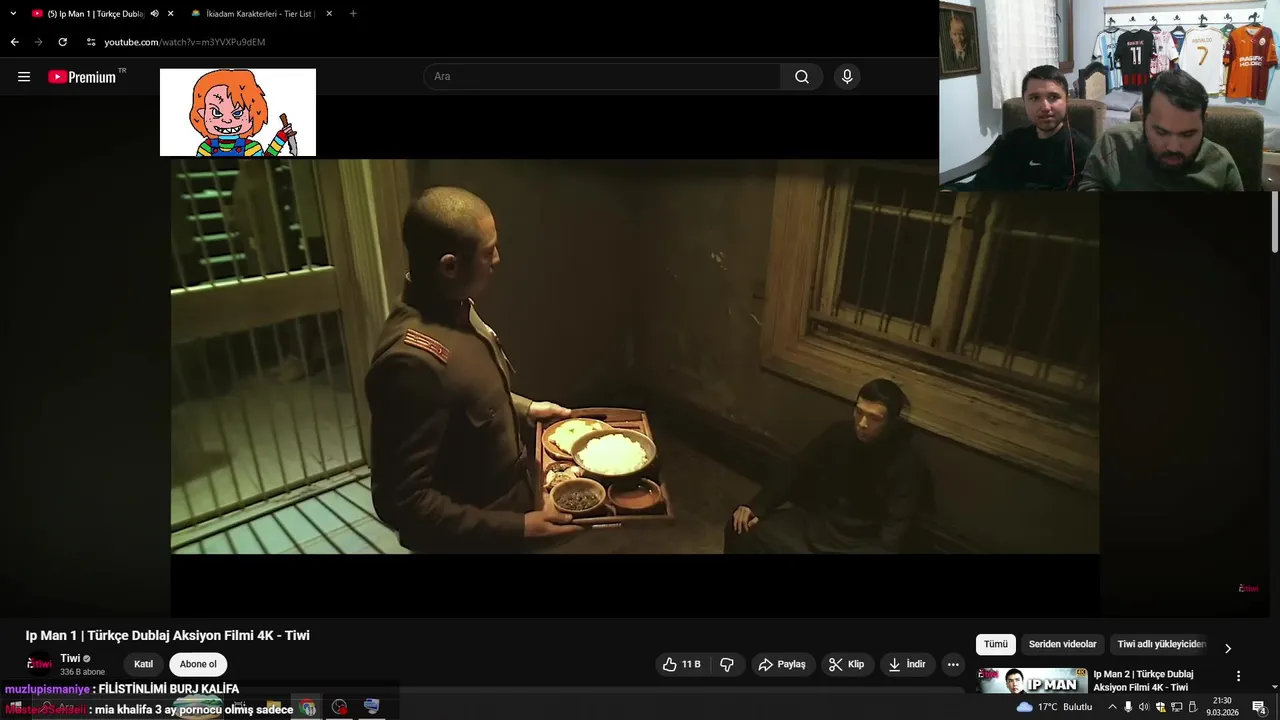This screenshot has width=1280, height=720.
Task: Open the network icon in system tray
Action: (x=1176, y=707)
